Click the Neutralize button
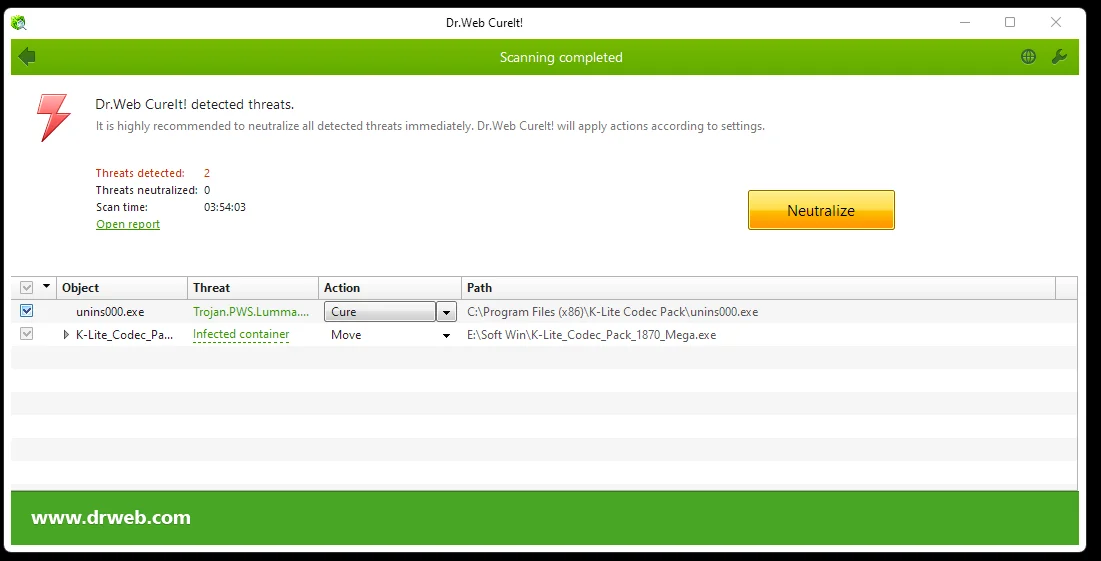The height and width of the screenshot is (561, 1101). tap(821, 210)
